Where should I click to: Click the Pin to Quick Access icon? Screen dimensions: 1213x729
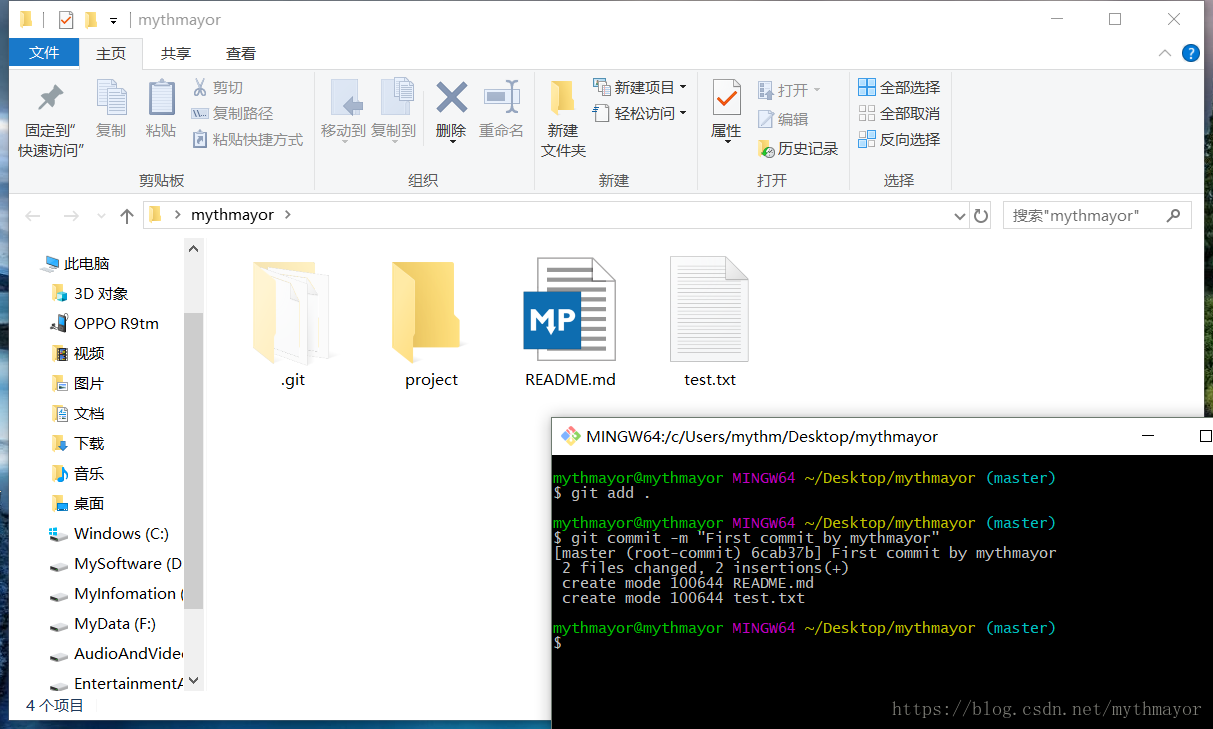pos(50,99)
